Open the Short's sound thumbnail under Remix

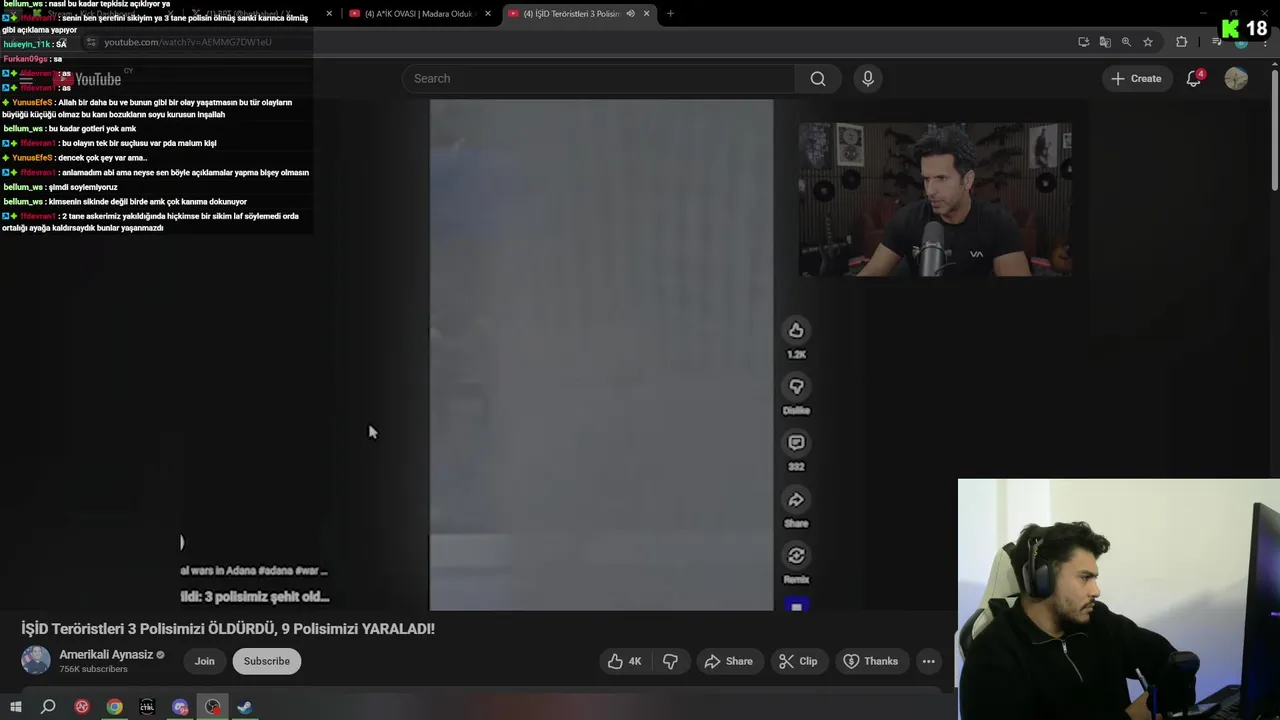point(796,605)
